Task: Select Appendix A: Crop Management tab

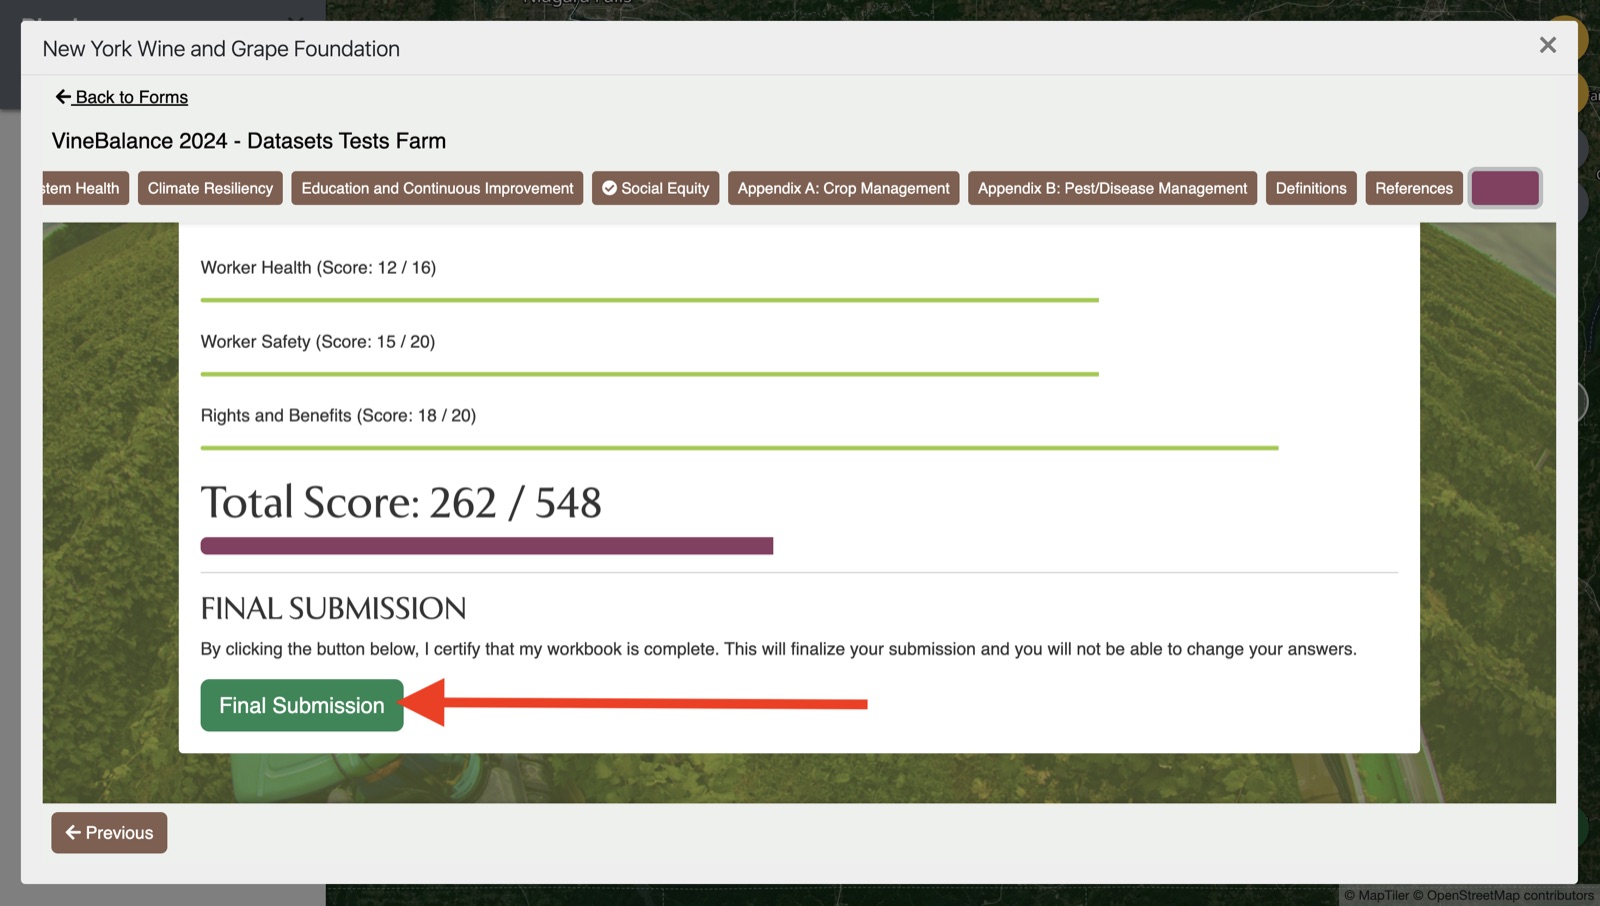Action: tap(843, 188)
